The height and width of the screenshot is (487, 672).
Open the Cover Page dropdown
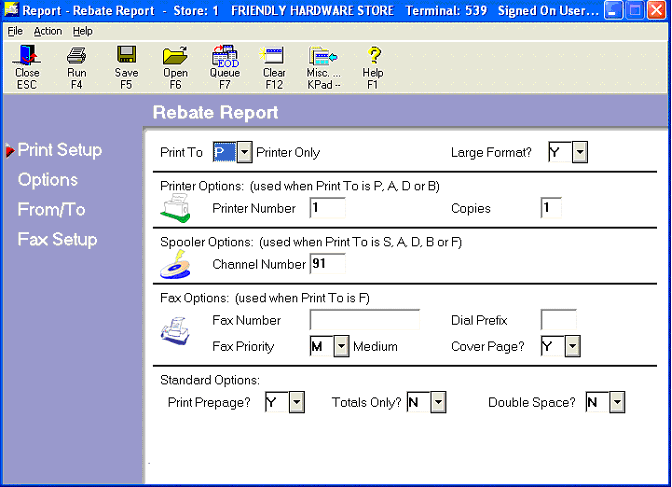pos(573,346)
